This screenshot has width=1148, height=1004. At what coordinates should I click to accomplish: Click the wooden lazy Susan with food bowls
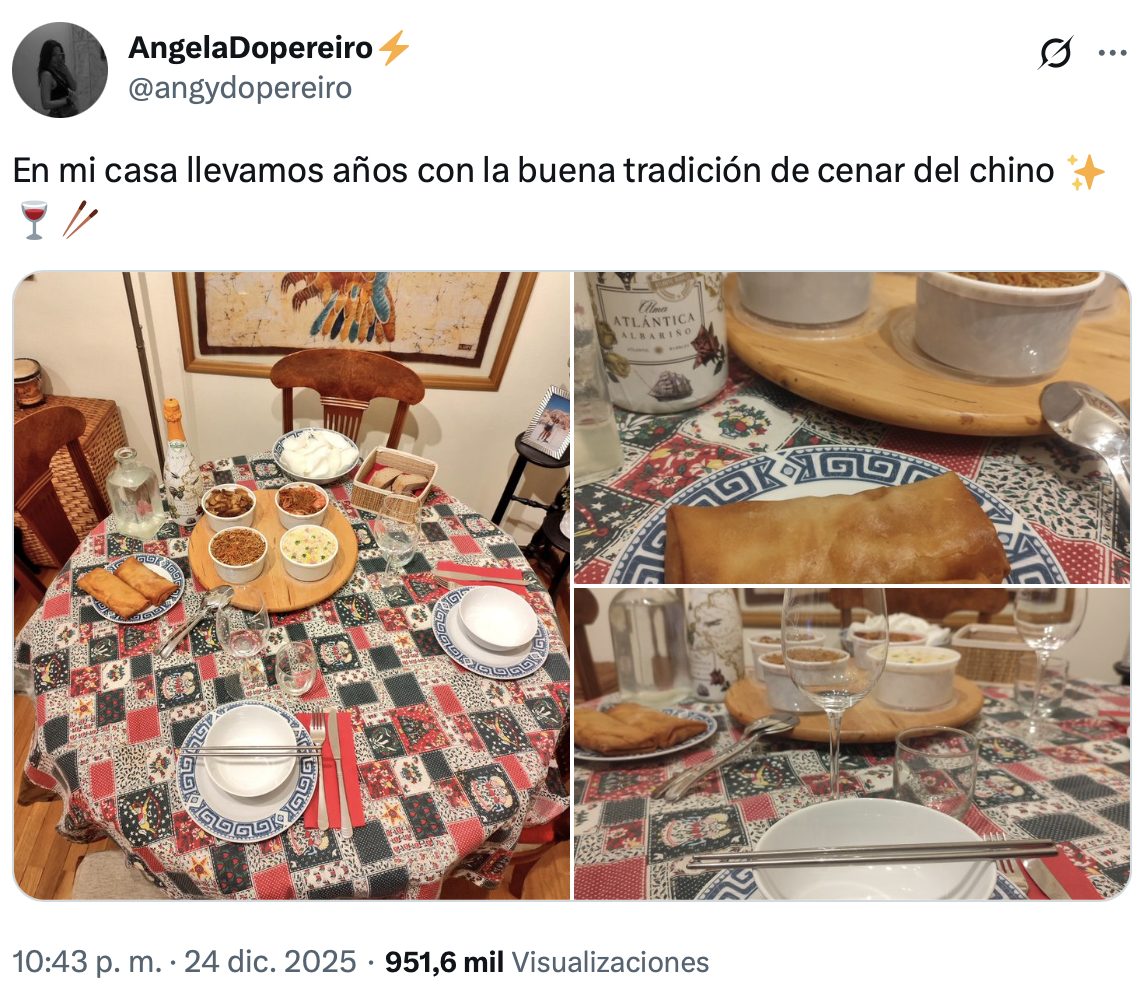[x=273, y=550]
